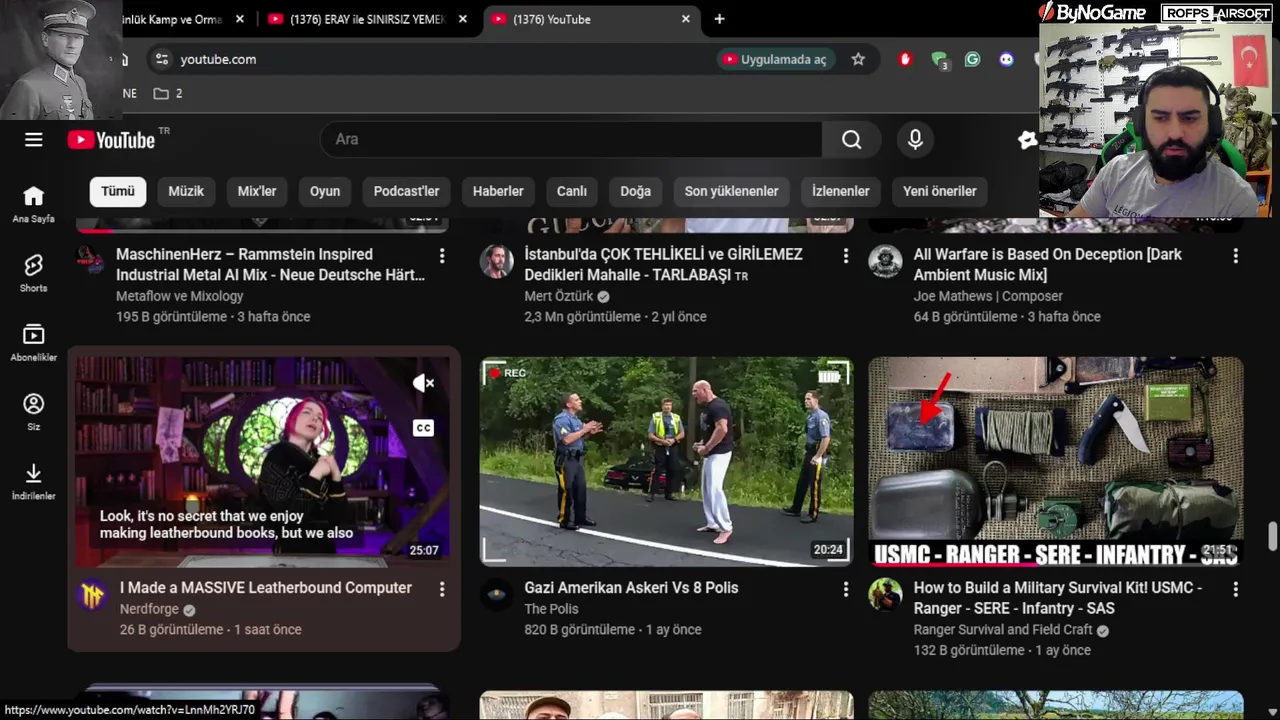Select the Podcast'ler filter chip
This screenshot has width=1280, height=720.
[x=407, y=191]
